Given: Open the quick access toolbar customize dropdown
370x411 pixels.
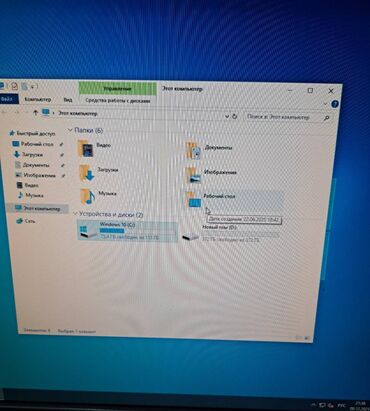Looking at the screenshot, I should 33,87.
